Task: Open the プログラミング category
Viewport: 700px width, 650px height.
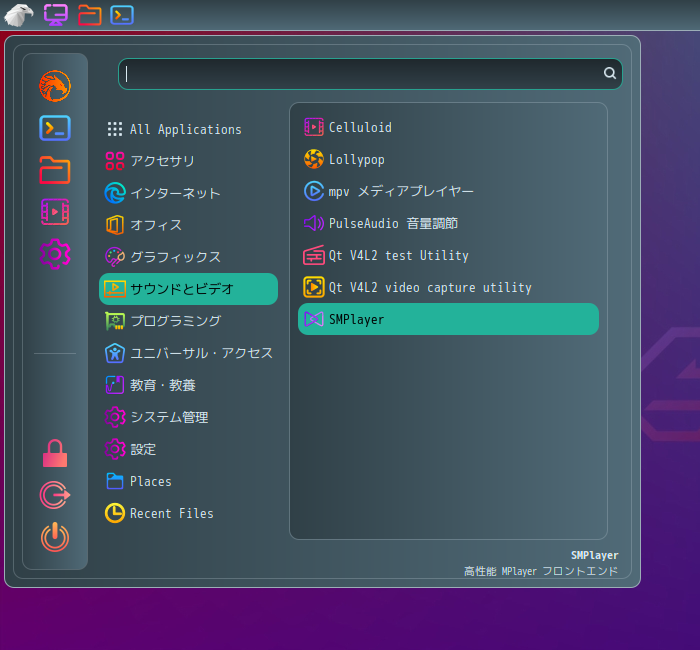Action: pos(188,321)
